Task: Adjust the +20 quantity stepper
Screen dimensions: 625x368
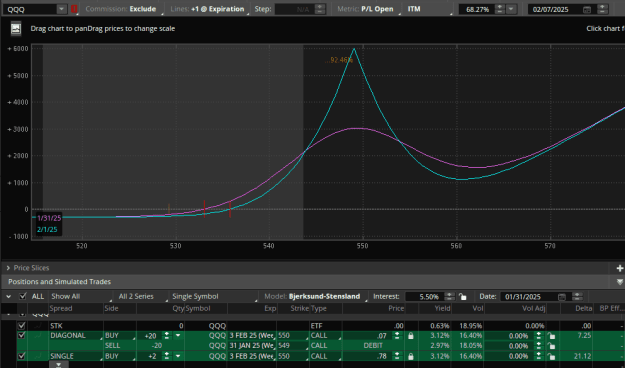Action: coord(167,336)
